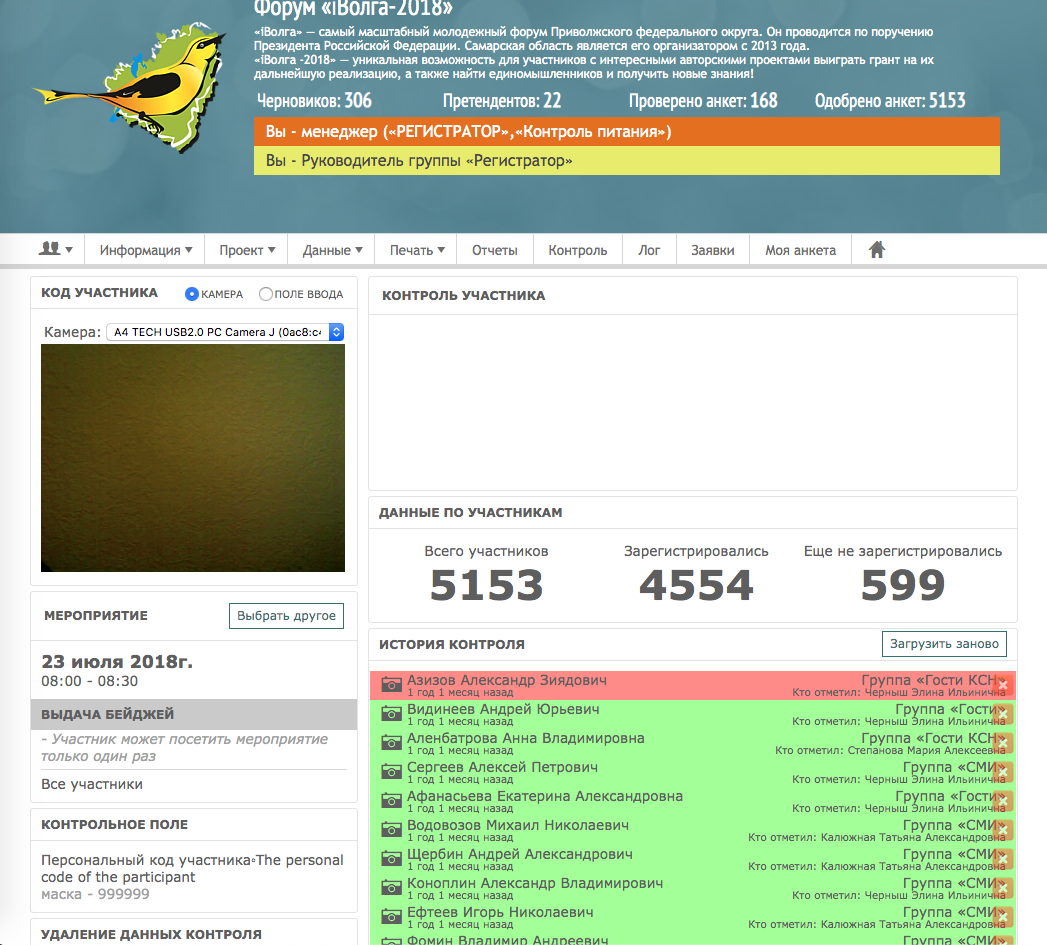Click the Выбрать другое button
The image size is (1047, 945).
pos(286,616)
